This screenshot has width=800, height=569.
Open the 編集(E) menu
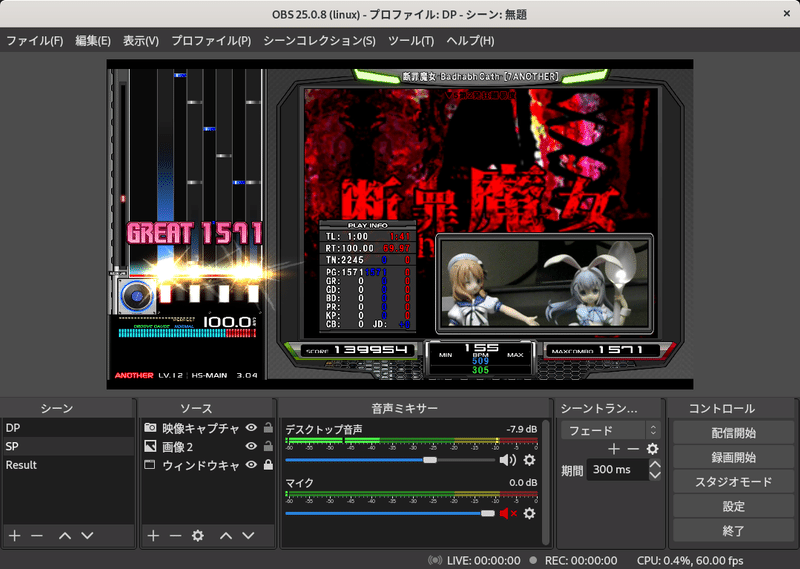pos(93,41)
